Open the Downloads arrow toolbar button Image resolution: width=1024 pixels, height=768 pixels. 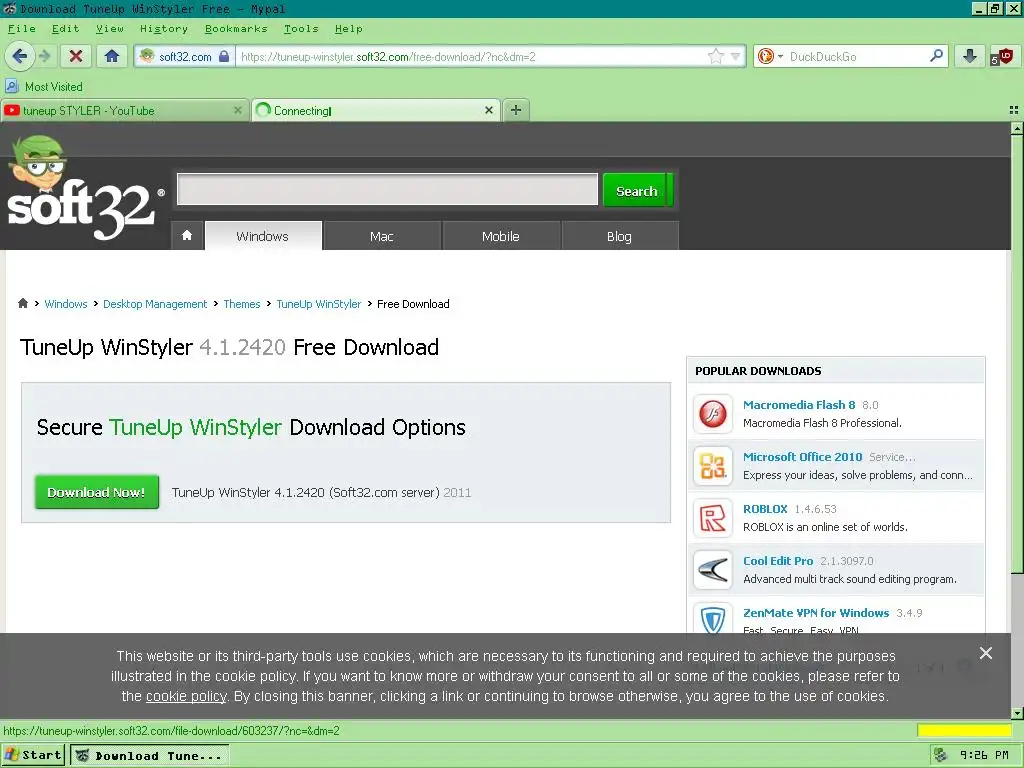point(970,56)
